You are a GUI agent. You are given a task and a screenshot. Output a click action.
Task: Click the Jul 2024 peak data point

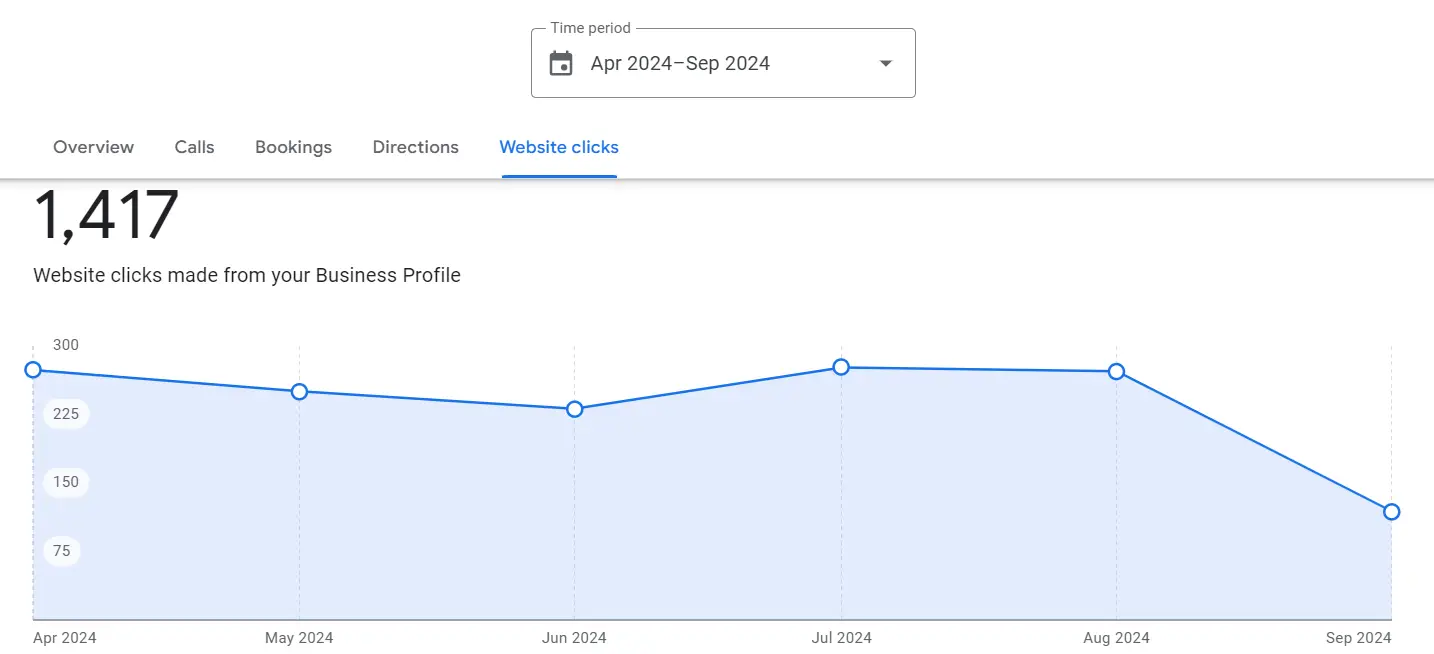point(840,367)
